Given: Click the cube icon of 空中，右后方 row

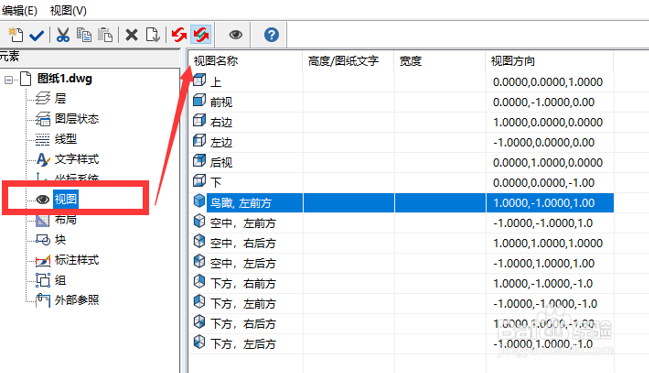Looking at the screenshot, I should tap(200, 241).
